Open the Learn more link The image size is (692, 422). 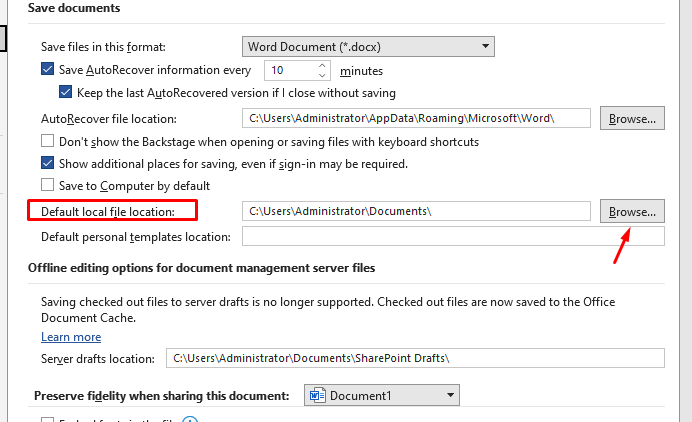coord(71,337)
